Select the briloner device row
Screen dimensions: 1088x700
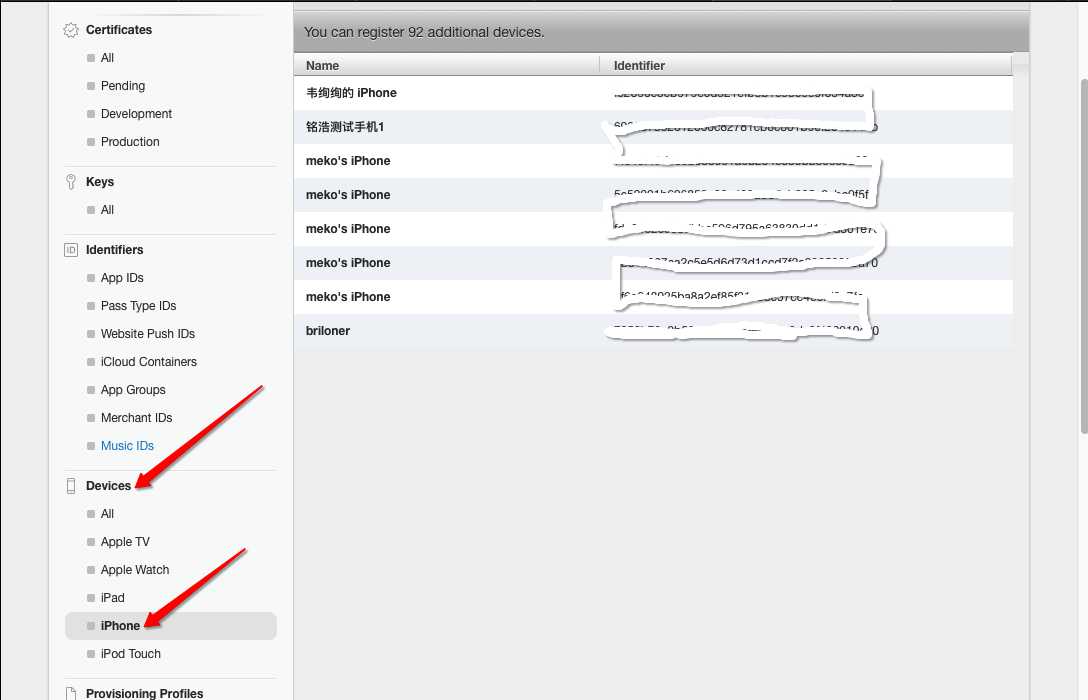[328, 331]
